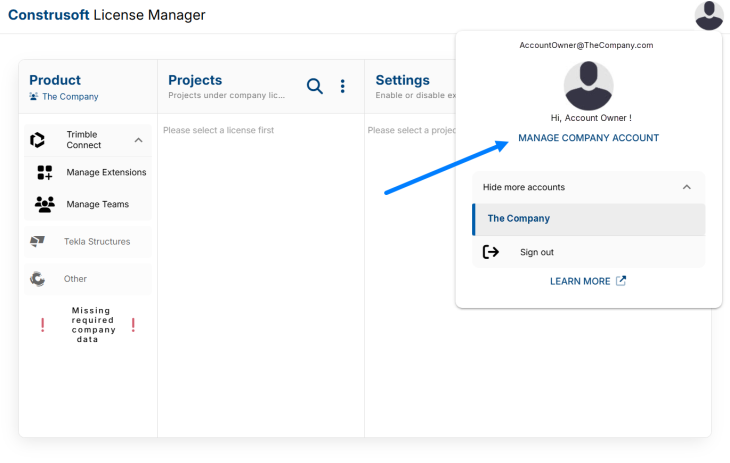Click the top-right user avatar icon
Image resolution: width=730 pixels, height=463 pixels.
pos(709,15)
